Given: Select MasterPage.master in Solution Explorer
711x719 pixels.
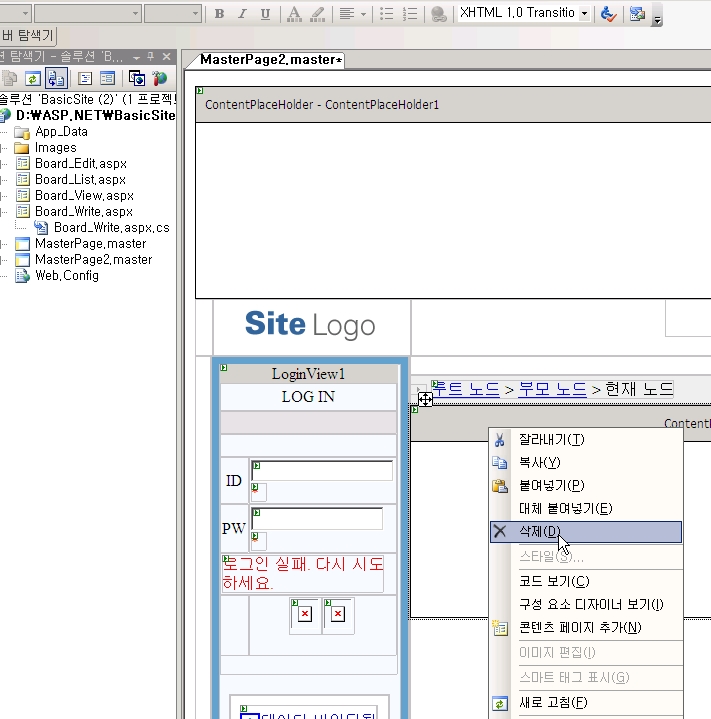Looking at the screenshot, I should click(90, 243).
